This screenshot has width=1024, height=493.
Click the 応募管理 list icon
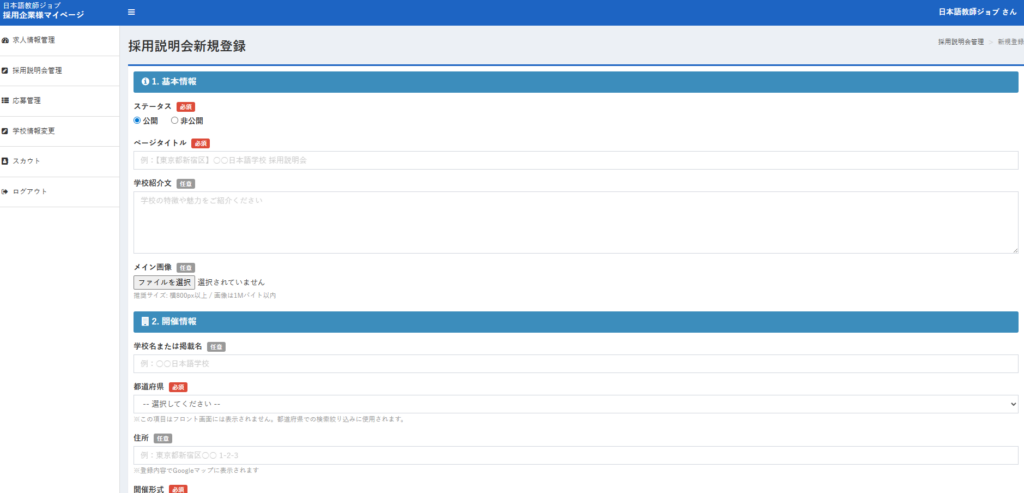(6, 101)
